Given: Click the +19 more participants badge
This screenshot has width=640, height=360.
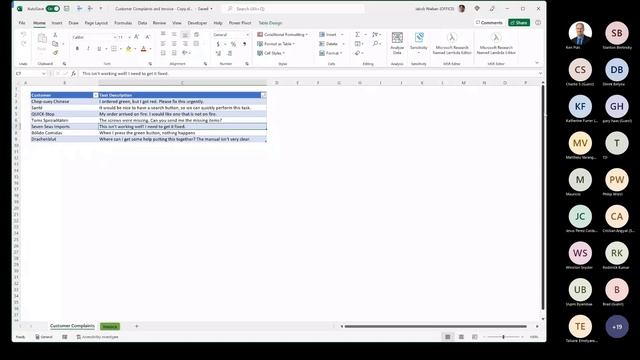Looking at the screenshot, I should [617, 327].
